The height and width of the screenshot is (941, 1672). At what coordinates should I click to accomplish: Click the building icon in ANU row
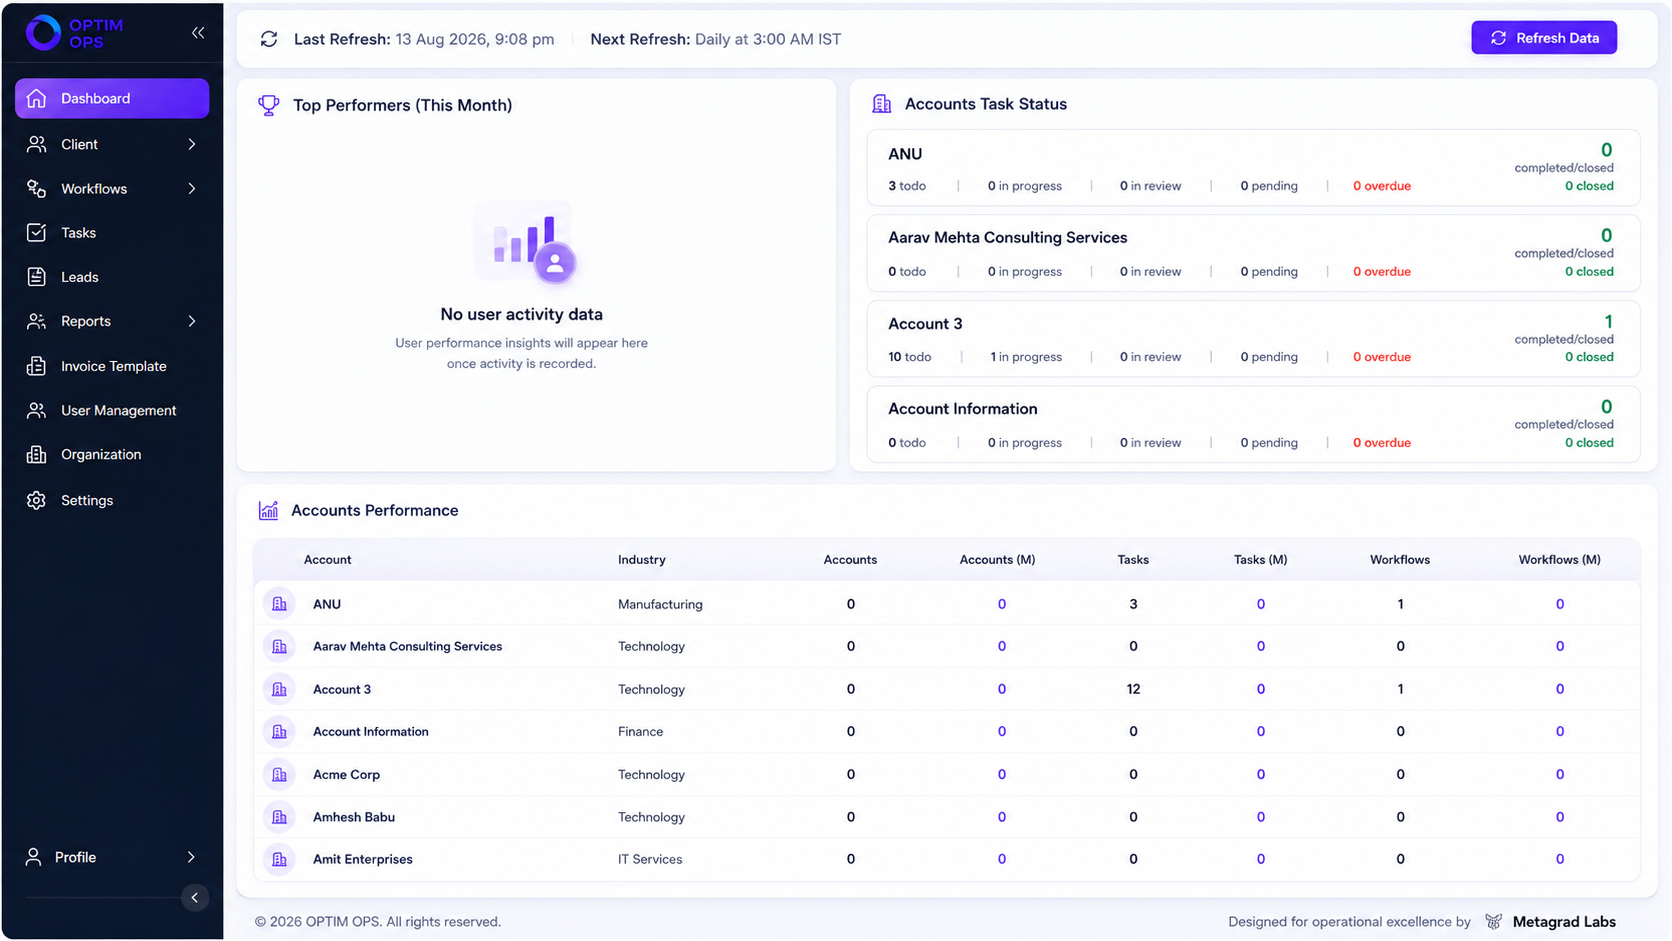(280, 604)
